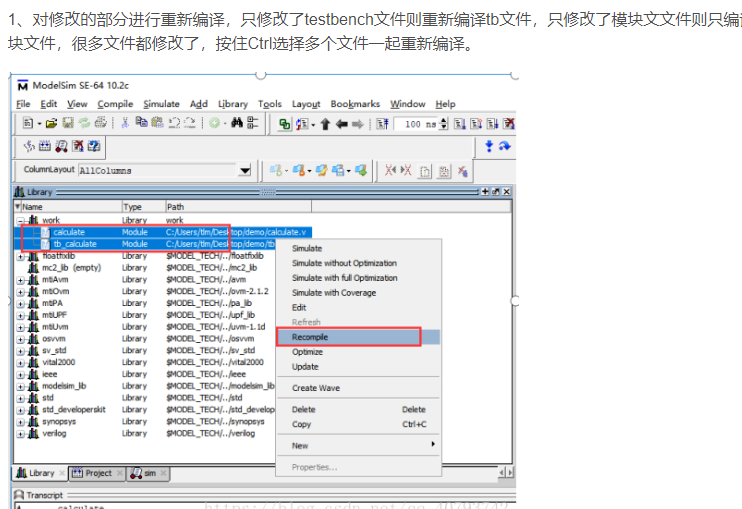The width and height of the screenshot is (742, 509).
Task: Click the Open folder toolbar icon
Action: click(x=51, y=123)
